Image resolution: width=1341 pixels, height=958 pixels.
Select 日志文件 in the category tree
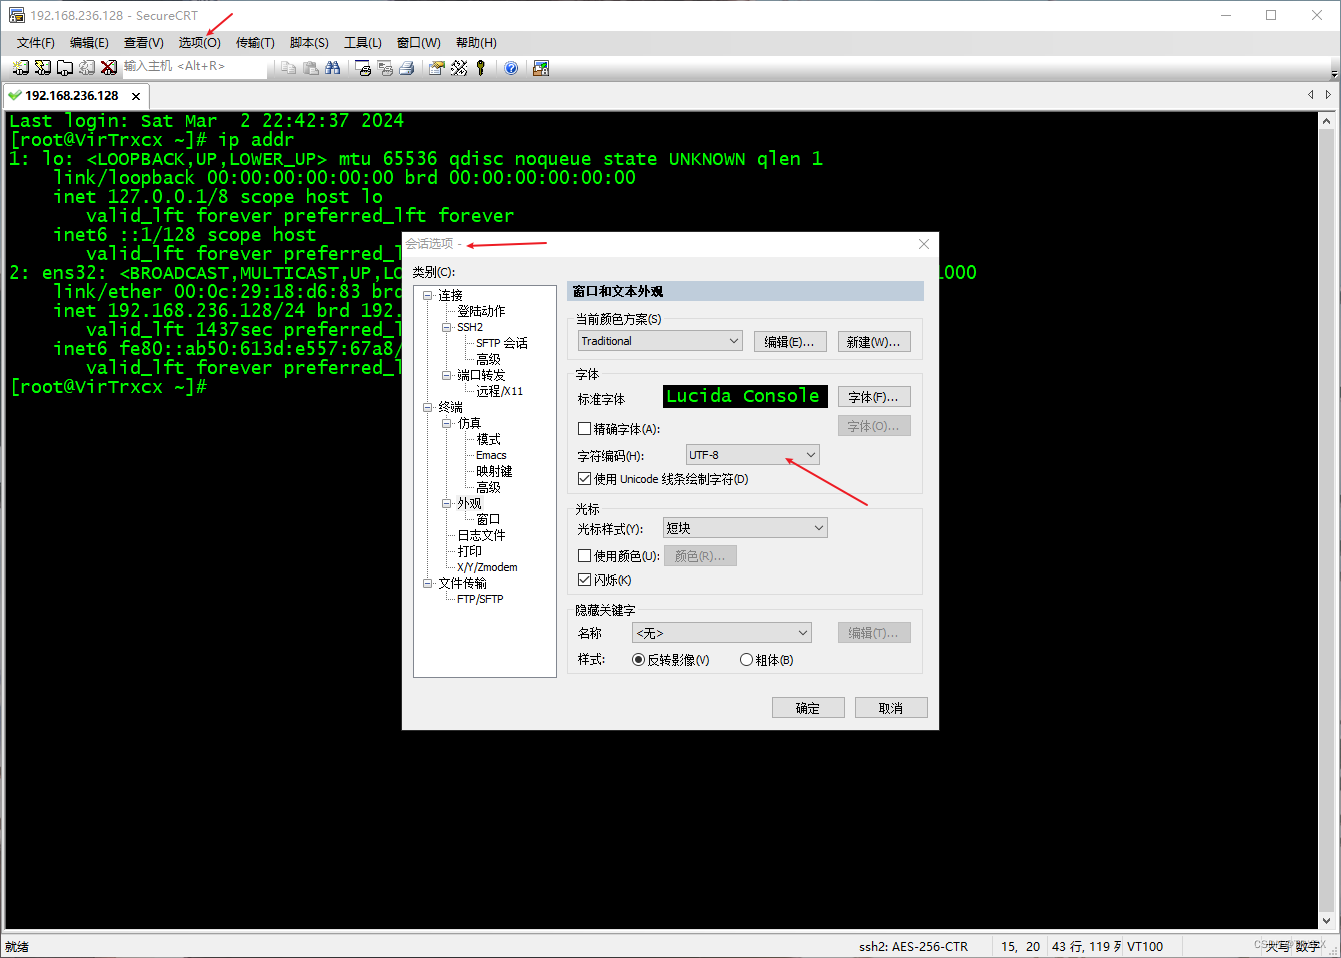481,535
